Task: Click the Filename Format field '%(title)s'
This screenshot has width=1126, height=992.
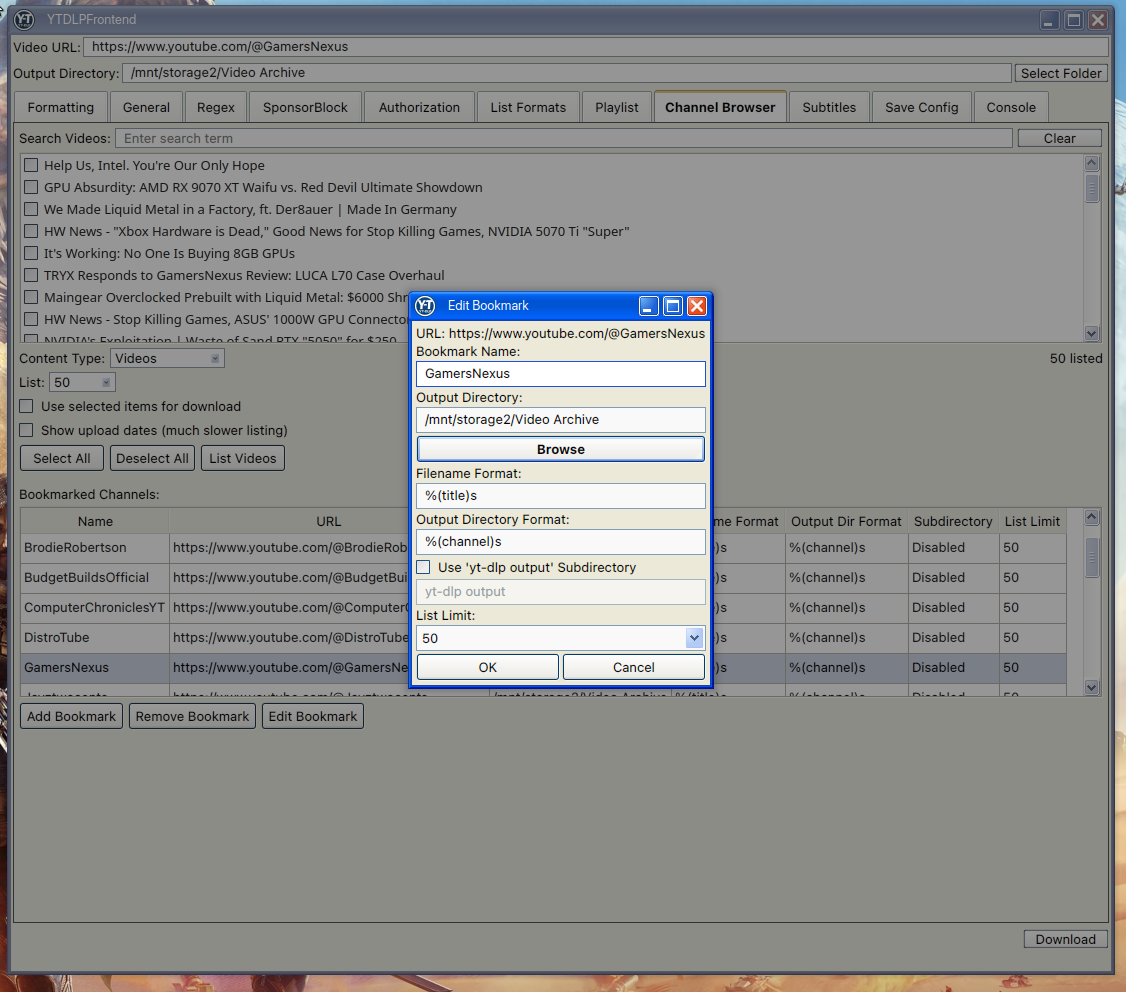Action: (561, 496)
